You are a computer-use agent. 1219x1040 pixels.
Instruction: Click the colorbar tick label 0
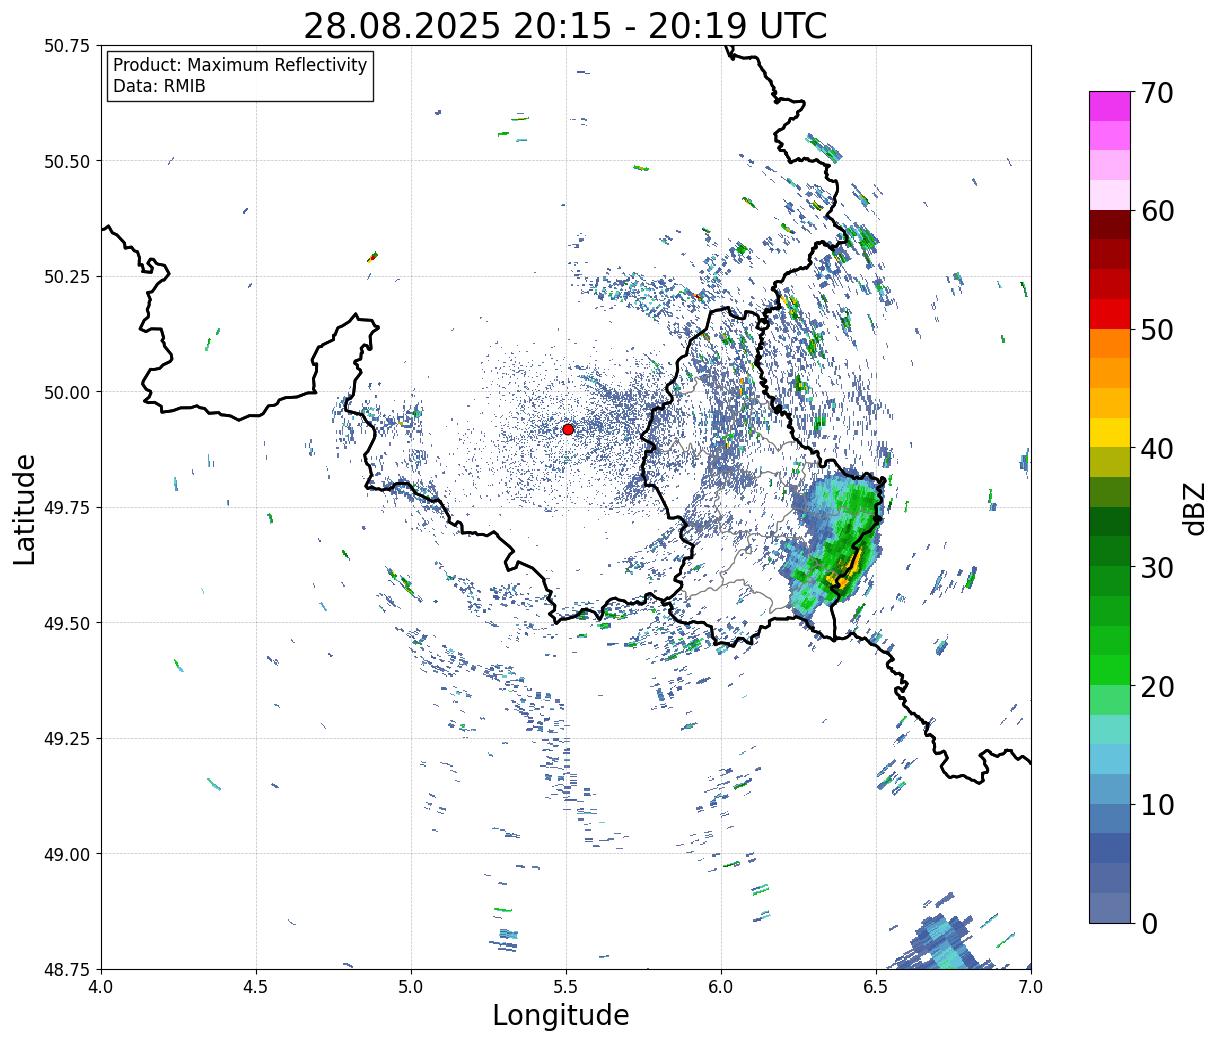click(x=1149, y=923)
